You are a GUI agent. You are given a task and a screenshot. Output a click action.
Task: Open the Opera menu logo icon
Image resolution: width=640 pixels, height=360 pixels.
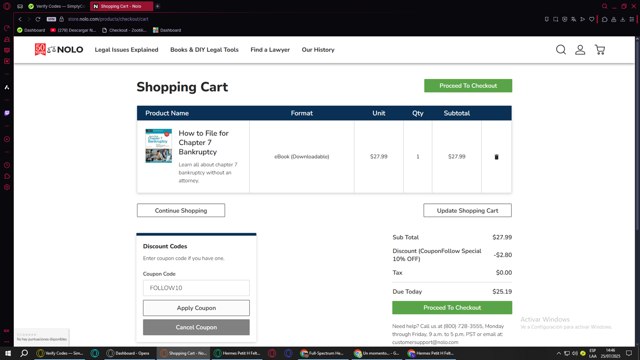pos(7,6)
